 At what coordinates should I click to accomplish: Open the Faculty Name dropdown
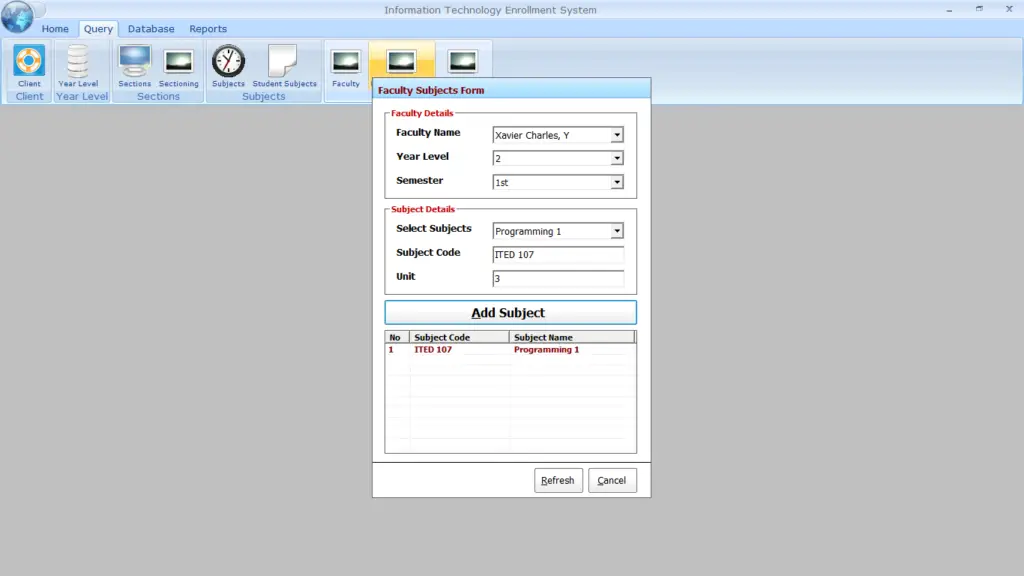point(620,134)
